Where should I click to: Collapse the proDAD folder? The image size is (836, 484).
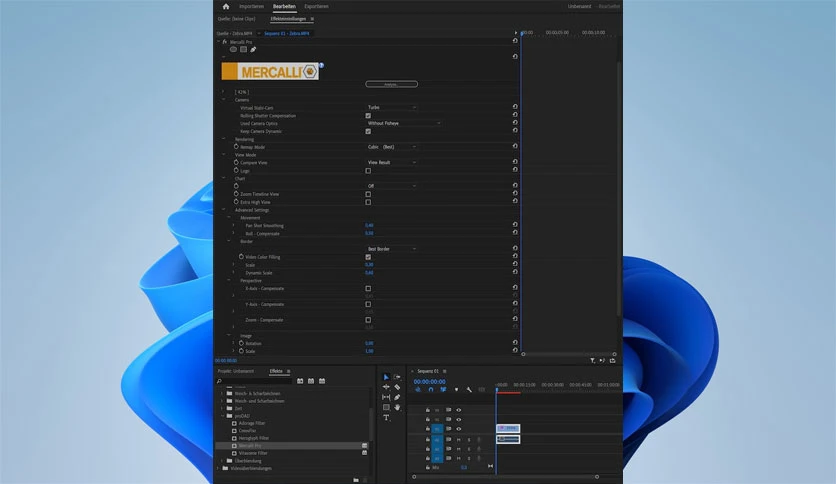(x=222, y=416)
